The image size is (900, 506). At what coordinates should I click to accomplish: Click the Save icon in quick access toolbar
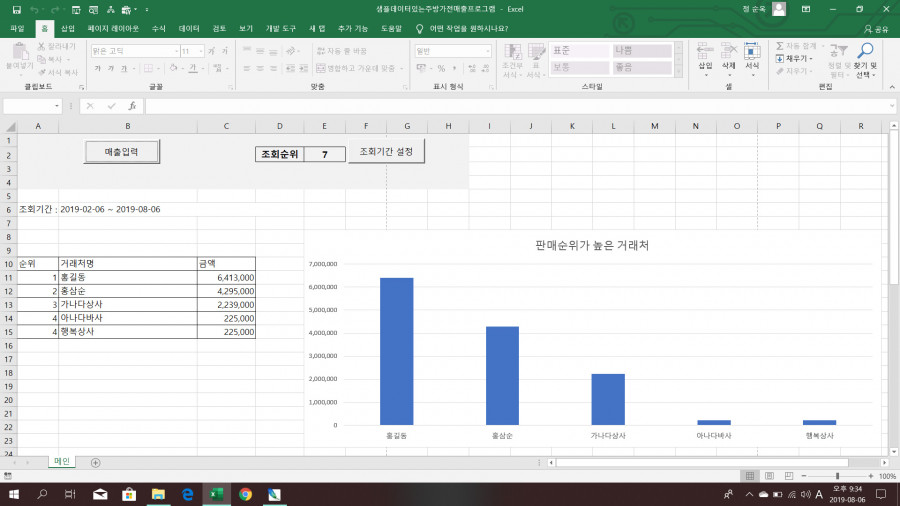click(x=17, y=10)
